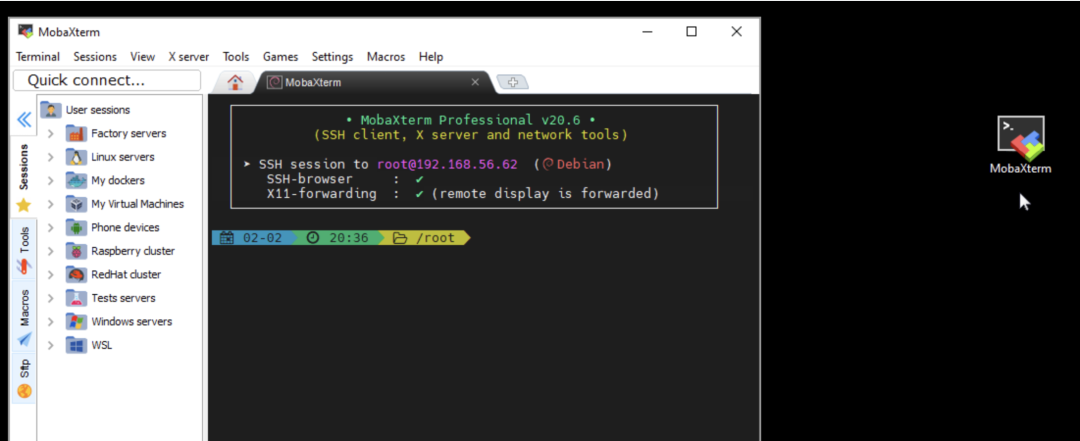Click the star icon in Sessions sidebar tab
This screenshot has height=441, width=1080.
pos(23,205)
